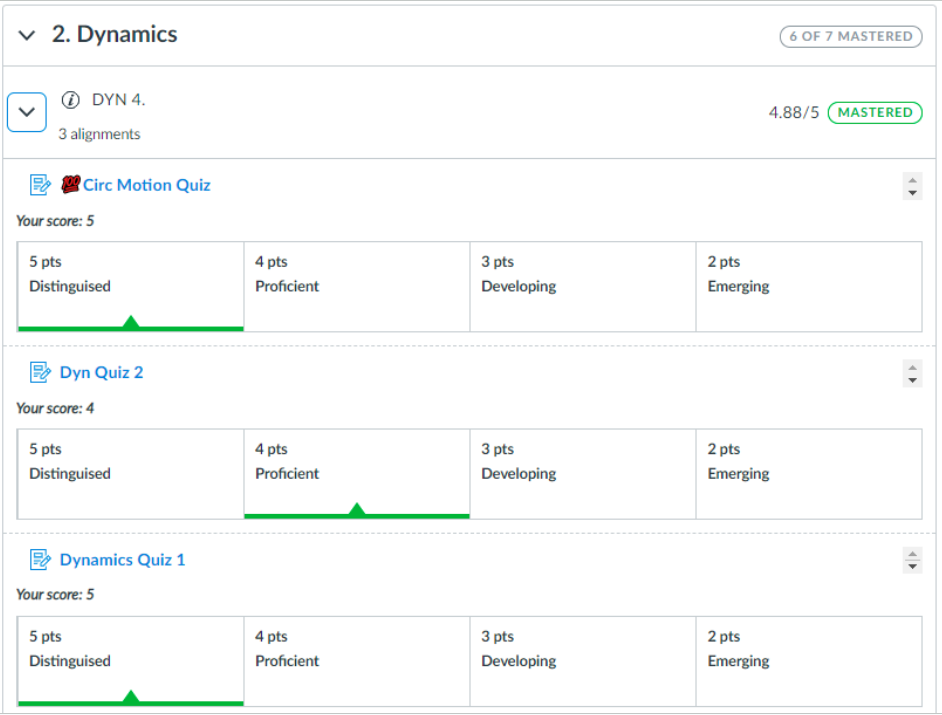Toggle the arrows icon in Dyn Quiz 2 row
Image resolution: width=942 pixels, height=715 pixels.
[x=912, y=374]
